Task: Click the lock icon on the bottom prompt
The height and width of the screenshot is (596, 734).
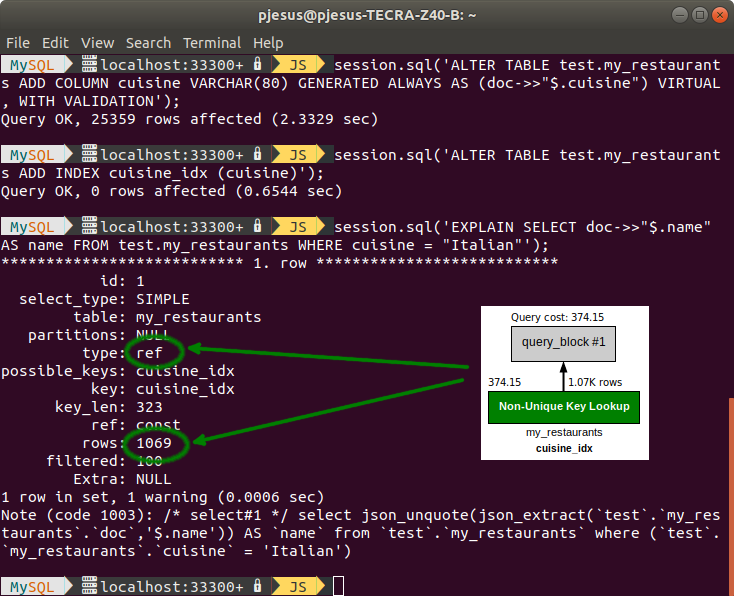Action: pos(257,586)
